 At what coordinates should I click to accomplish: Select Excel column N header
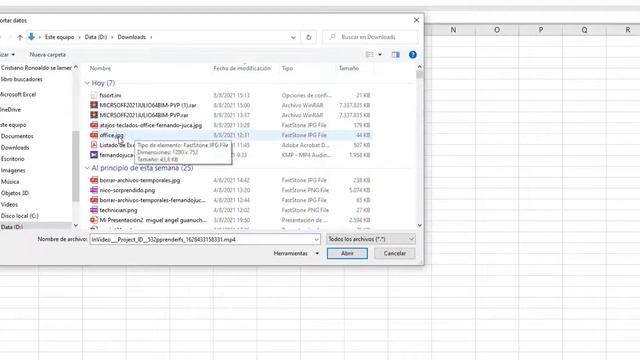pyautogui.click(x=453, y=30)
